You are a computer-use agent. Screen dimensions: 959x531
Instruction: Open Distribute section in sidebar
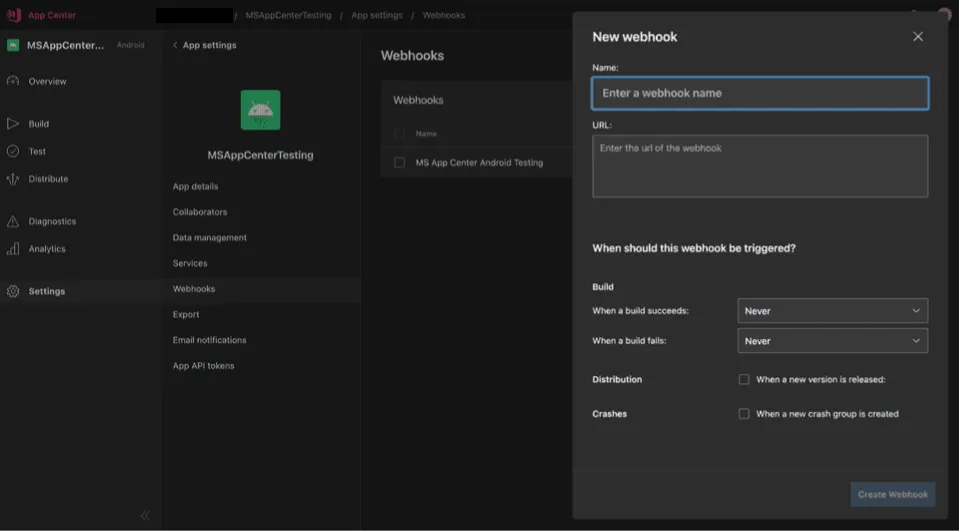(x=48, y=179)
